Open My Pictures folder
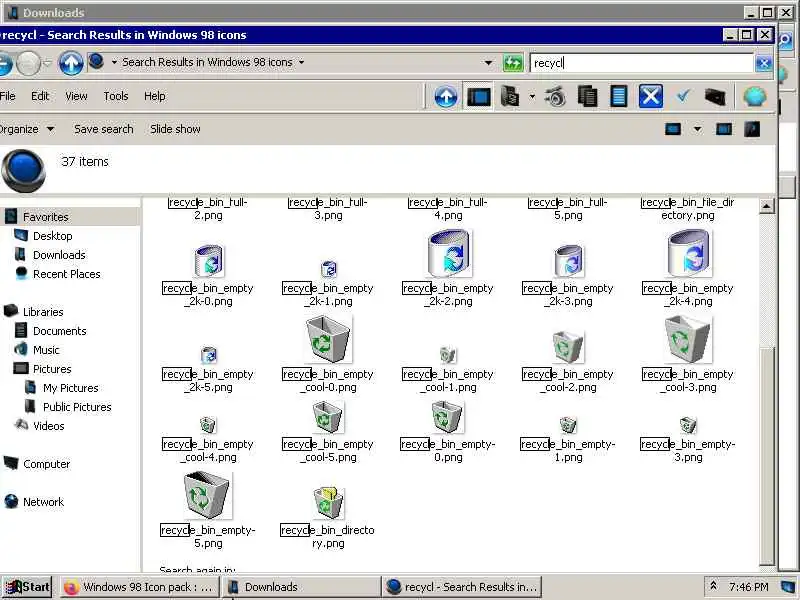Screen dimensions: 800x600 pyautogui.click(x=70, y=388)
